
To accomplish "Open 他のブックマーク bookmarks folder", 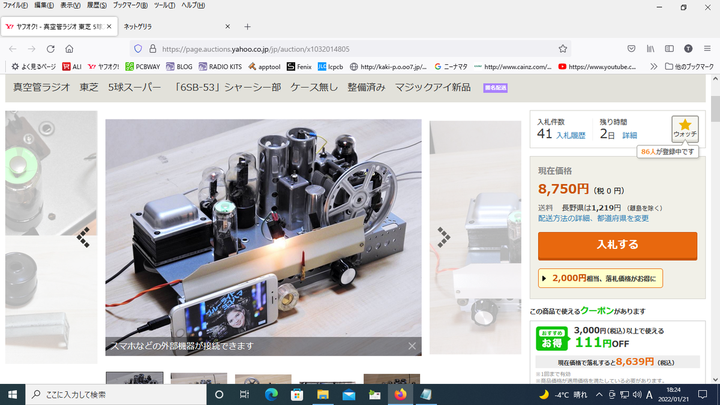I will (689, 67).
